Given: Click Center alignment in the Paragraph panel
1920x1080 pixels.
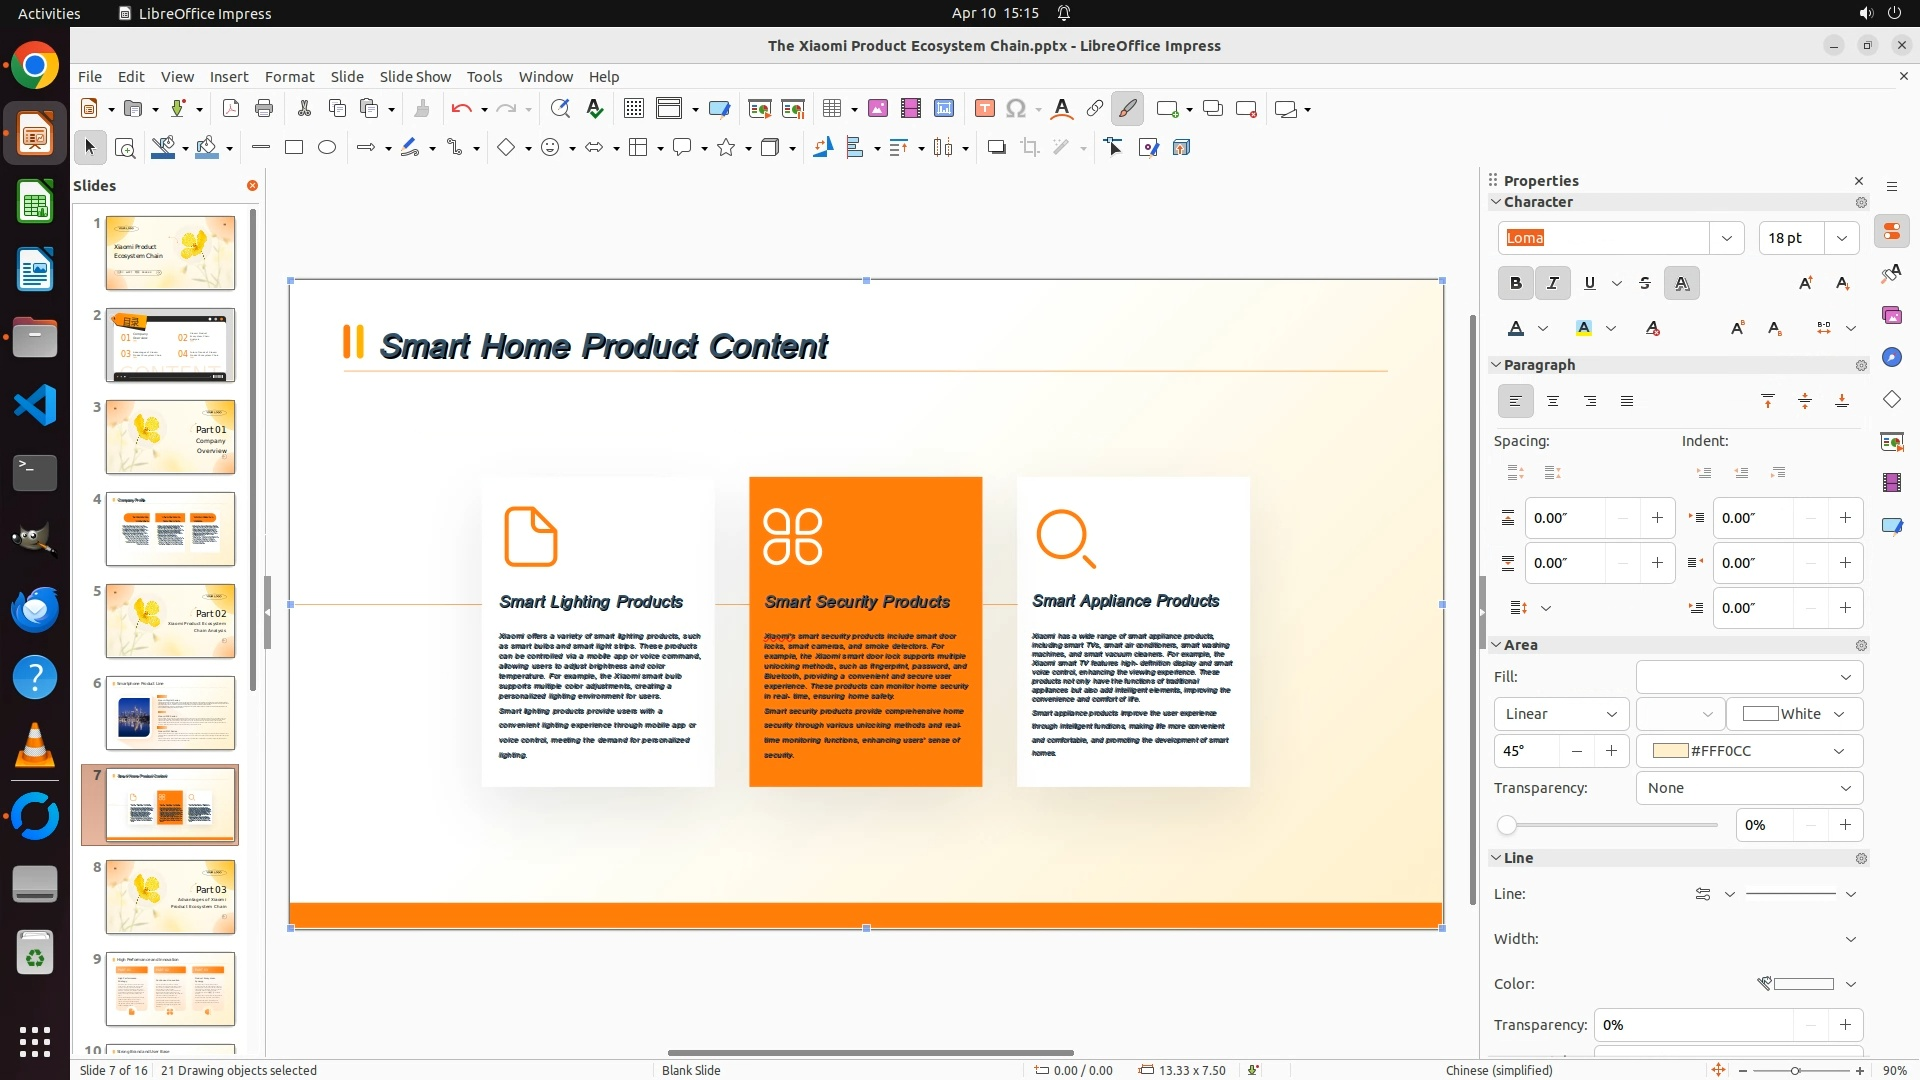Looking at the screenshot, I should [1553, 401].
